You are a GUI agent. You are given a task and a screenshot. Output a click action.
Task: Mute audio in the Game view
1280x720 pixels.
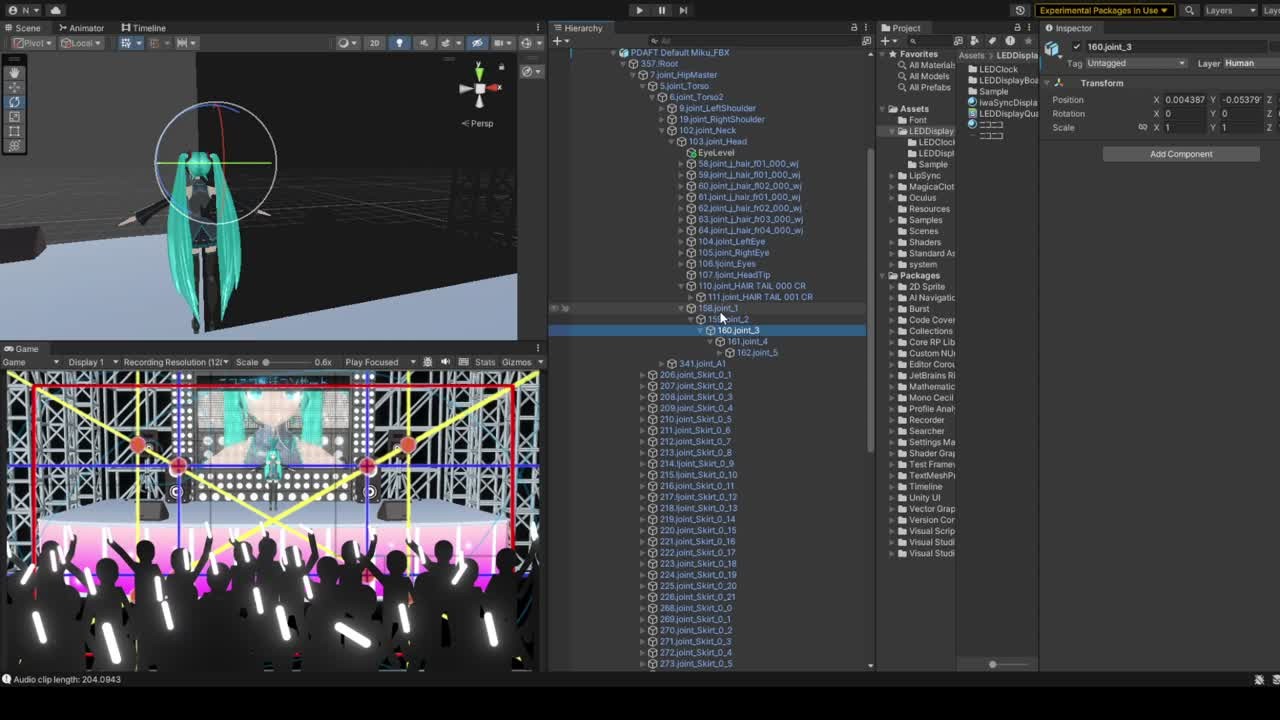tap(445, 362)
